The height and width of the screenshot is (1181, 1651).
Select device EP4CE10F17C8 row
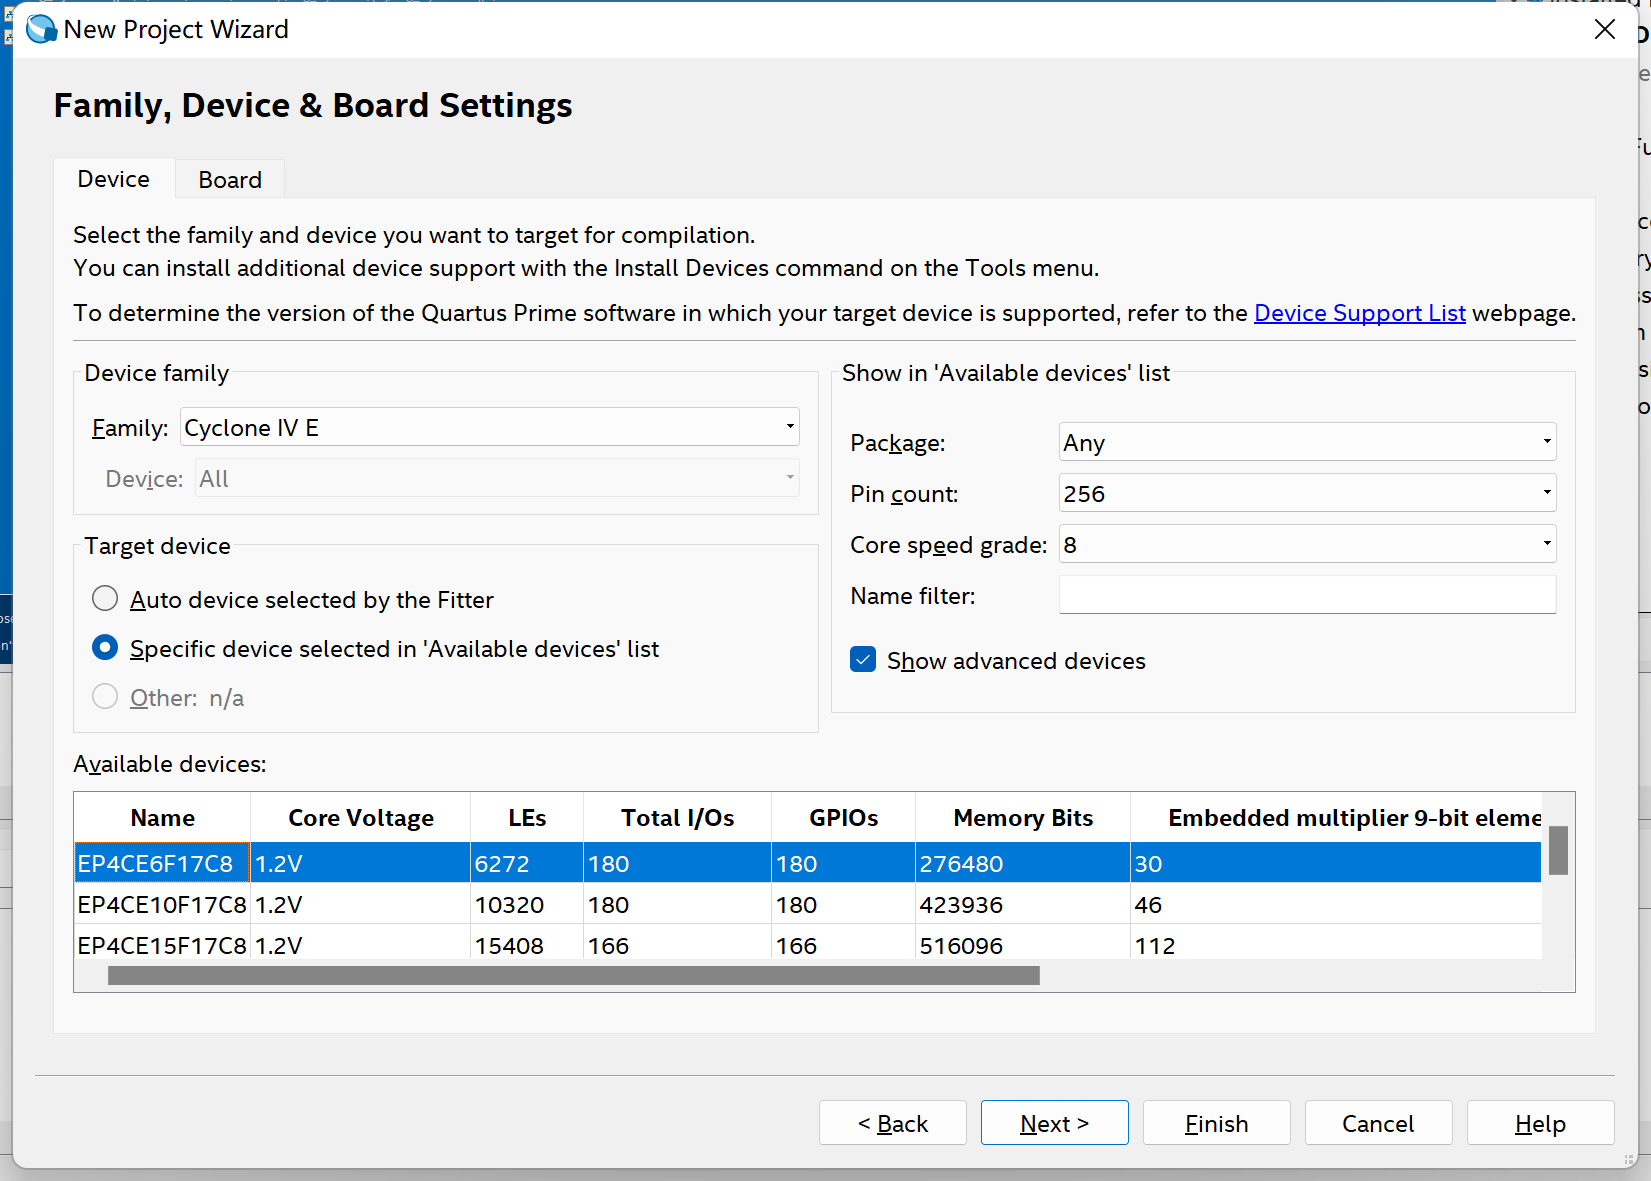(808, 904)
